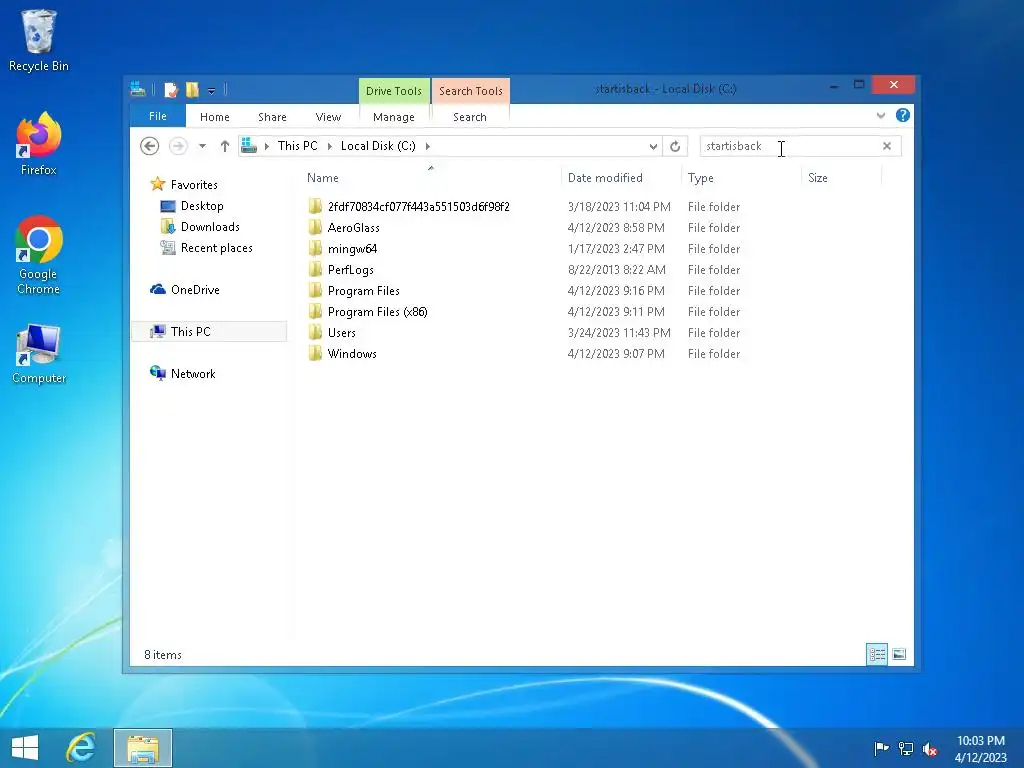Sort by the Date modified column header
1024x768 pixels.
pos(620,178)
